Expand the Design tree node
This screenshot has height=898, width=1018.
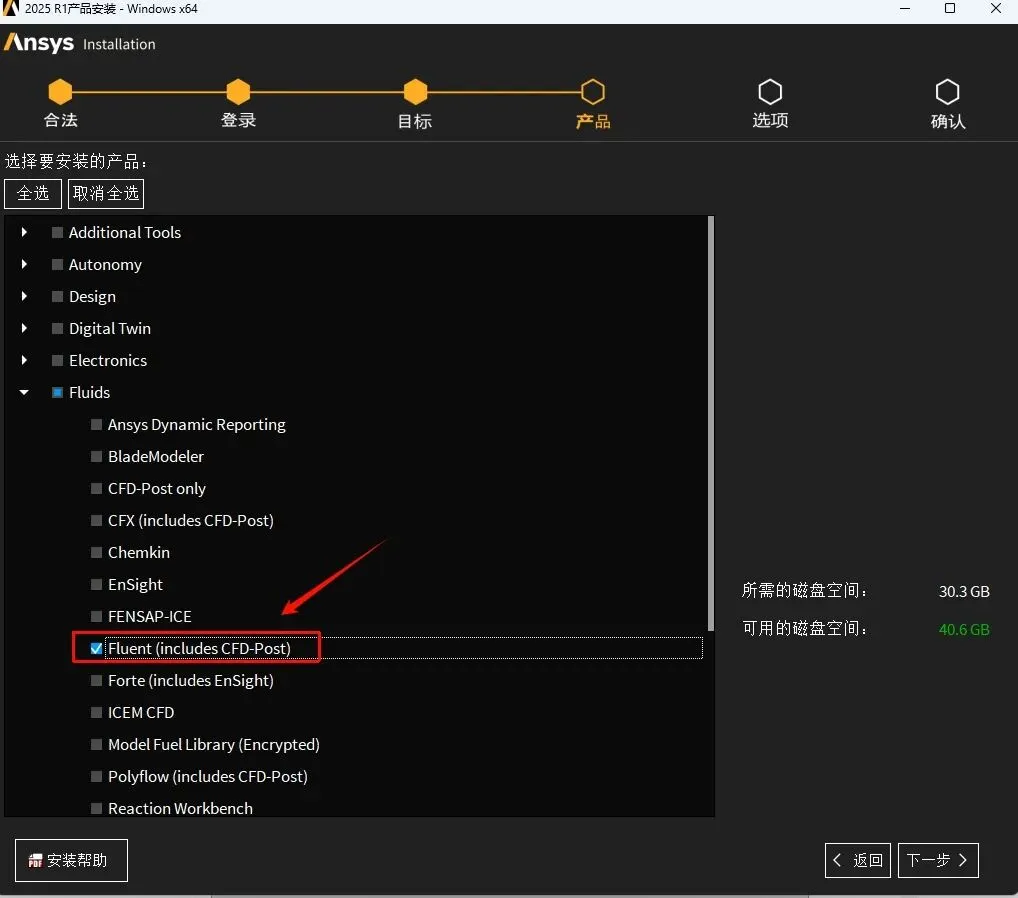[x=24, y=295]
